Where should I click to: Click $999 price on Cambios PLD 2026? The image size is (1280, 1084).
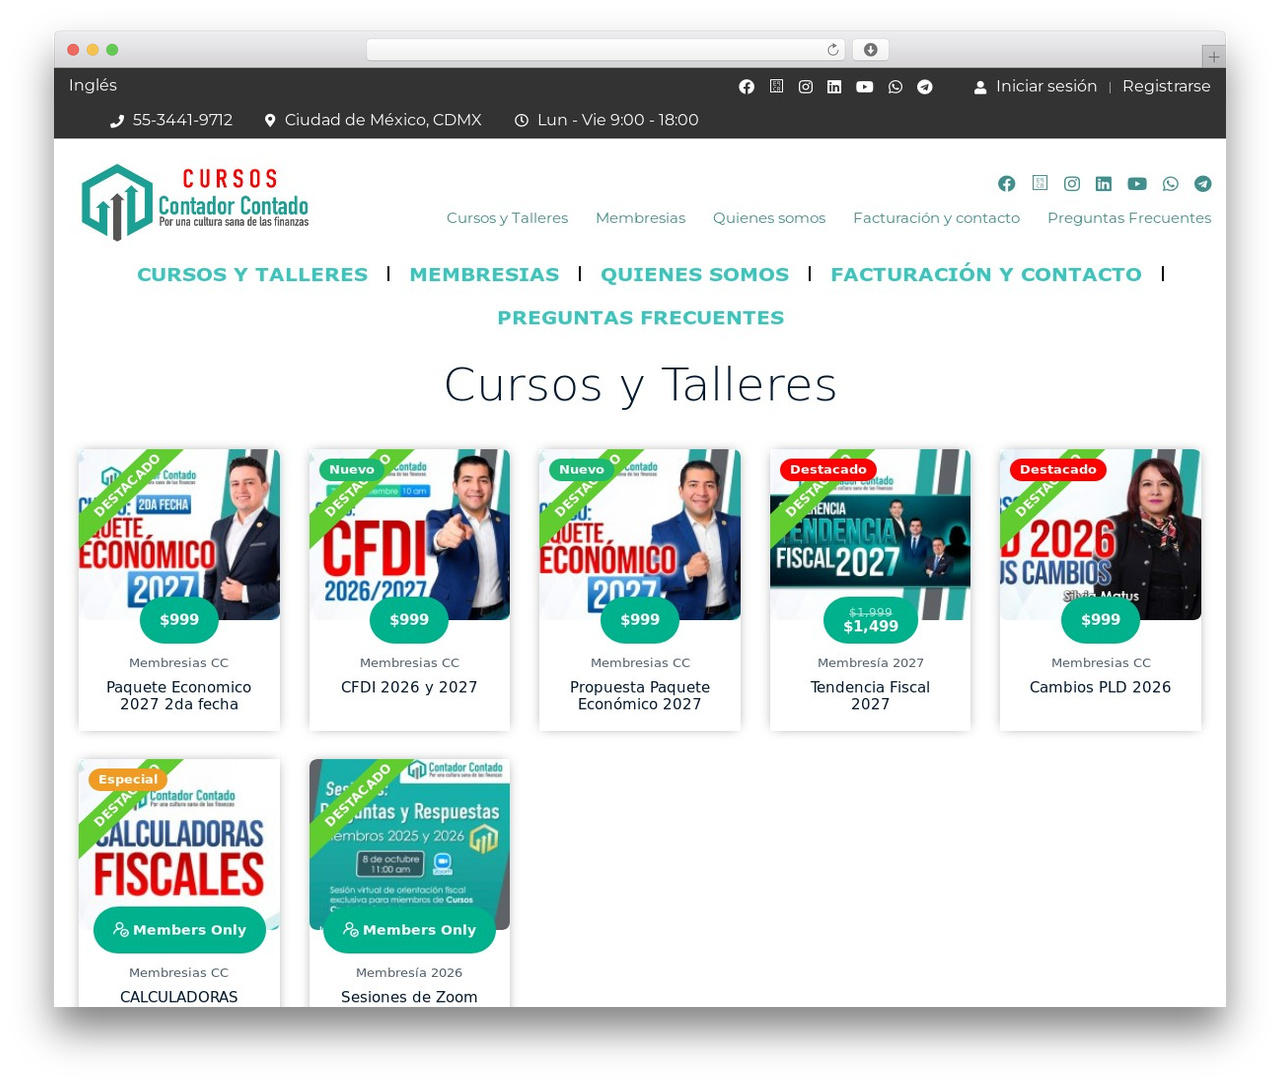click(1100, 620)
